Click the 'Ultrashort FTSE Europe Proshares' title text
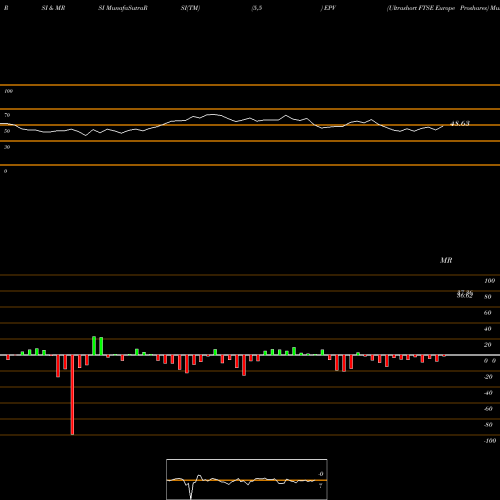The width and height of the screenshot is (500, 500). tap(437, 8)
